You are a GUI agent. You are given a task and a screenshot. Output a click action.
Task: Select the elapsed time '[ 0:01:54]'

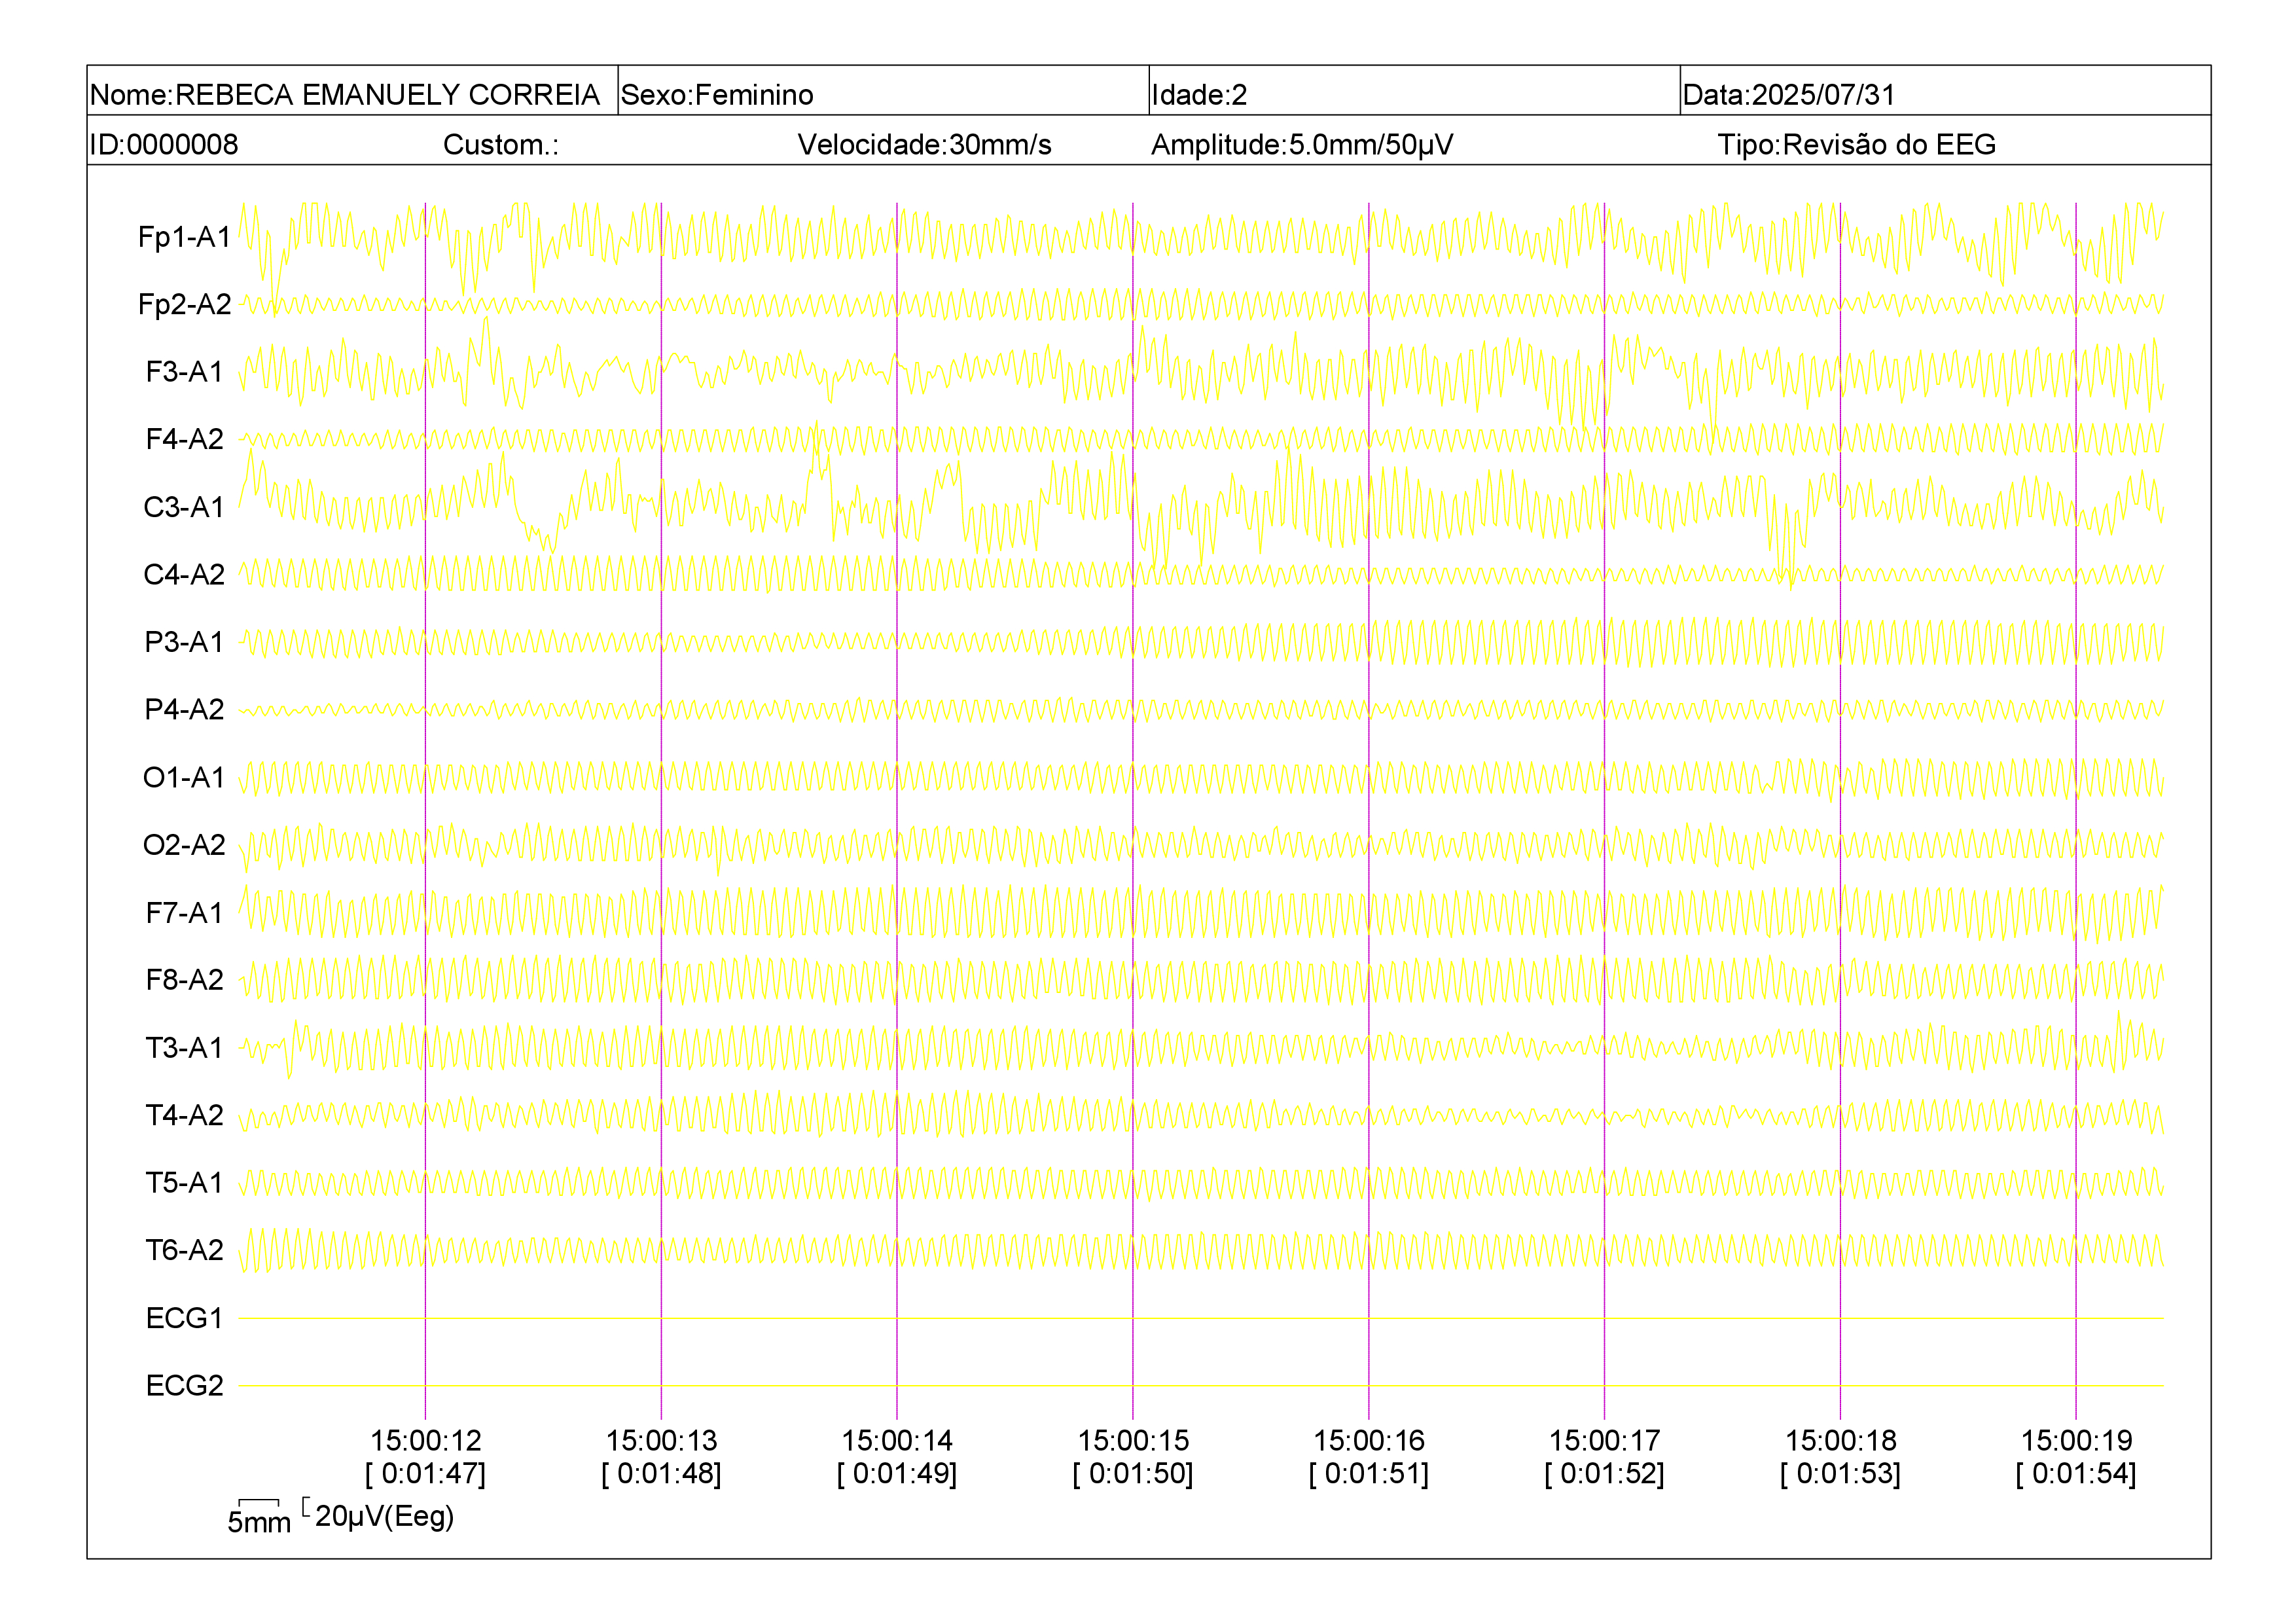[2077, 1474]
